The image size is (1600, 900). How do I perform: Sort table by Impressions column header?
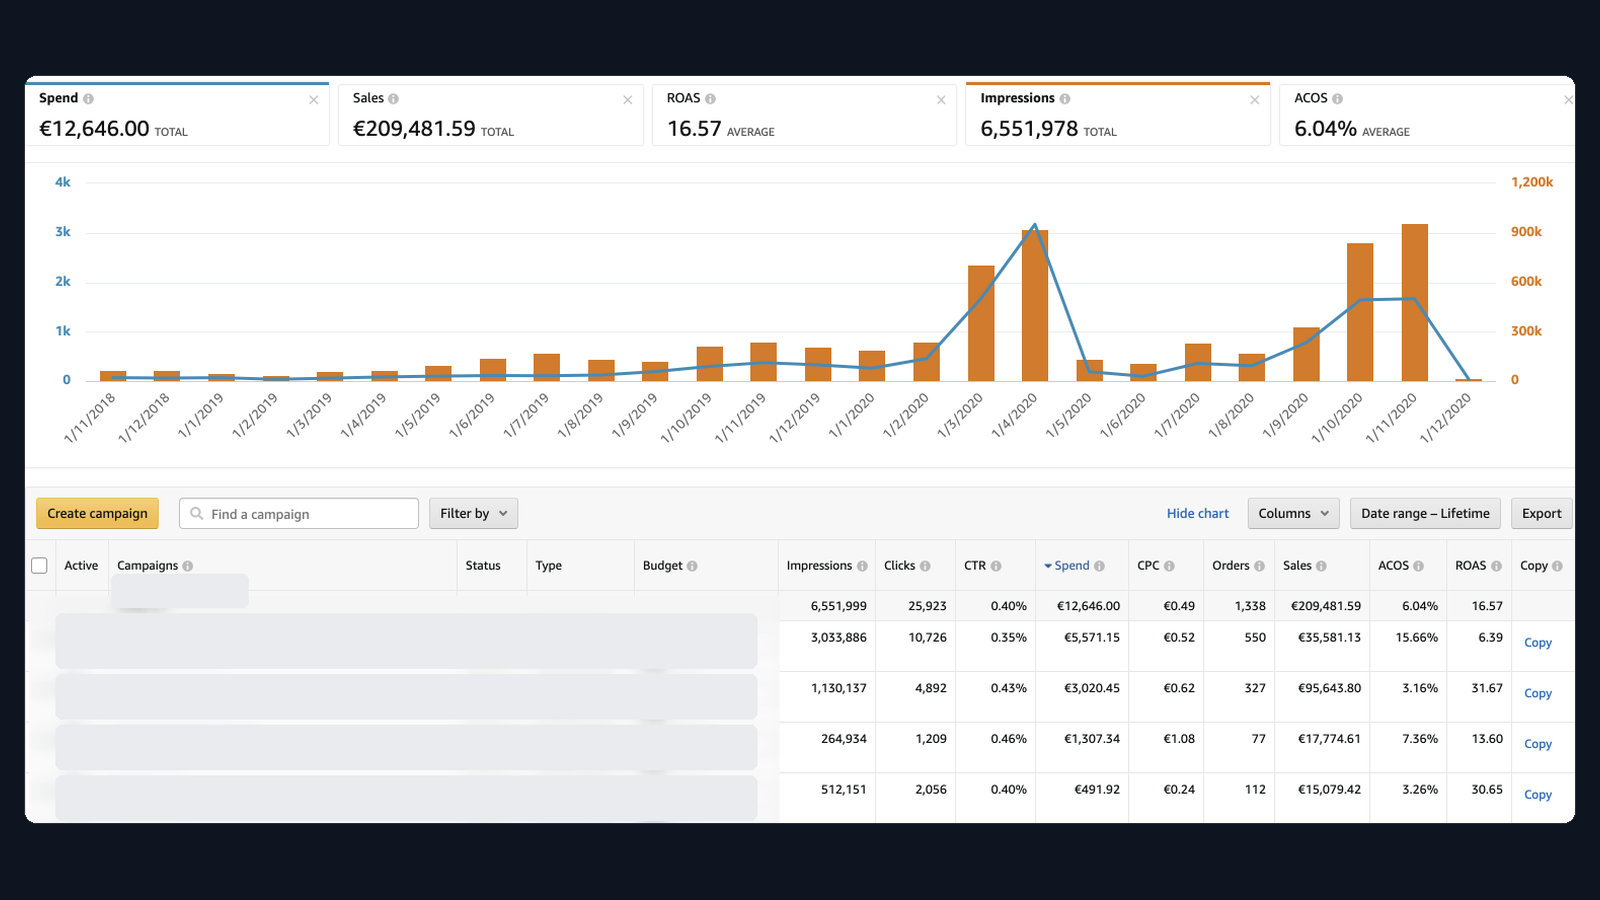click(x=819, y=566)
